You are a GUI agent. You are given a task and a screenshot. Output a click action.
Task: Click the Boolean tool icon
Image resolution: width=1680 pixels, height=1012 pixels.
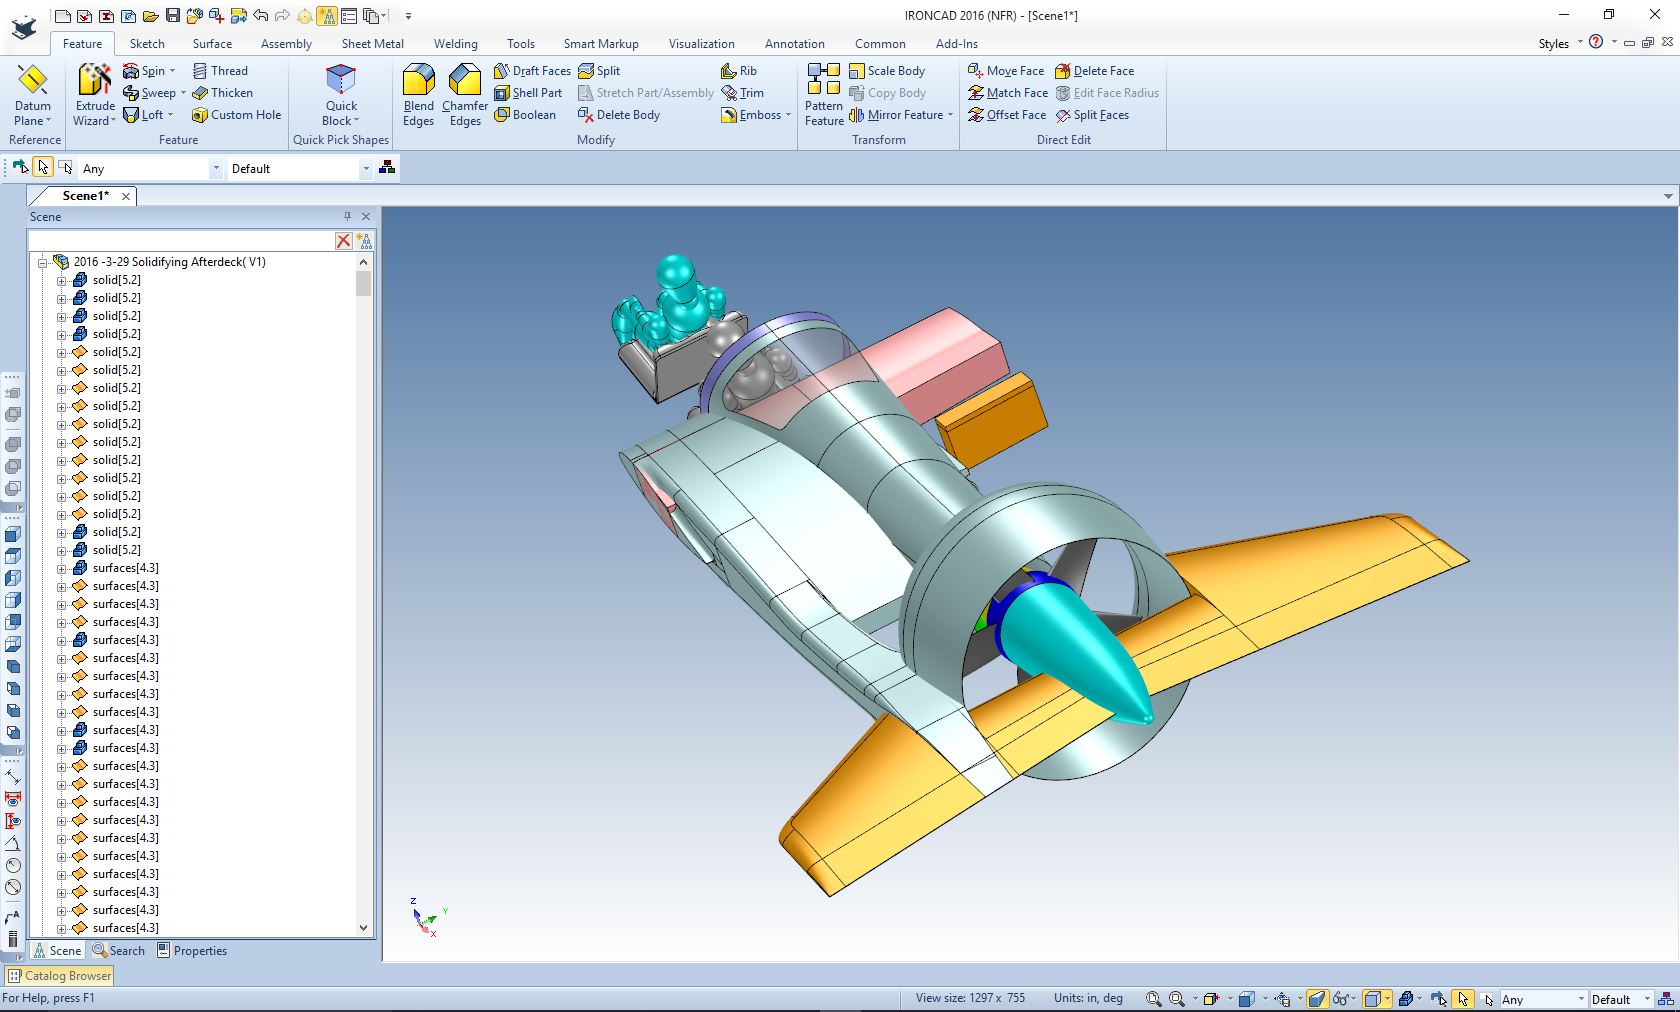point(502,115)
